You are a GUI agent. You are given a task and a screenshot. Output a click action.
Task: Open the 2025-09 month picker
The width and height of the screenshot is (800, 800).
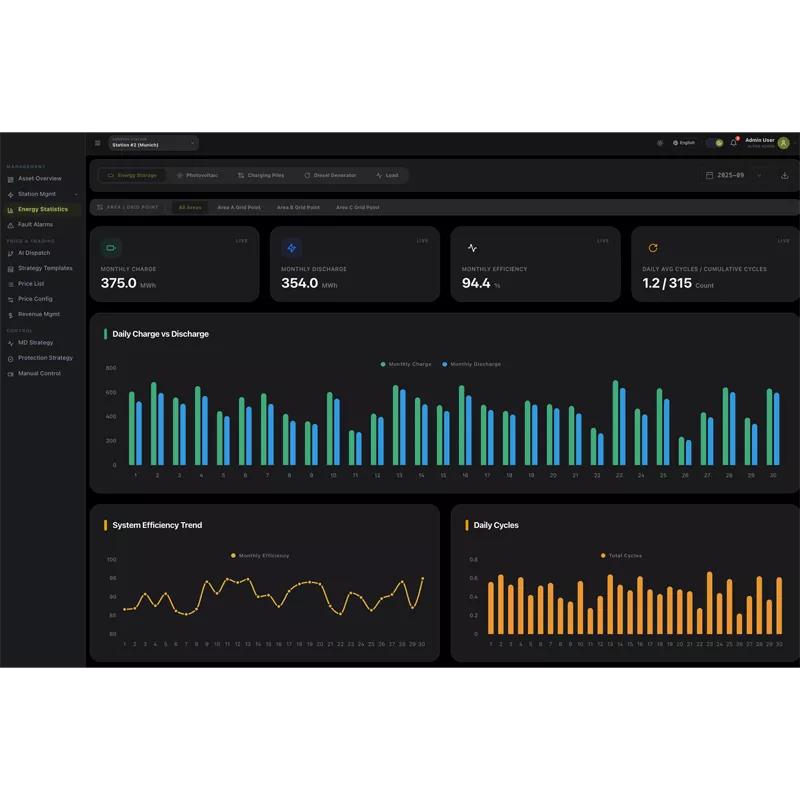pos(730,175)
